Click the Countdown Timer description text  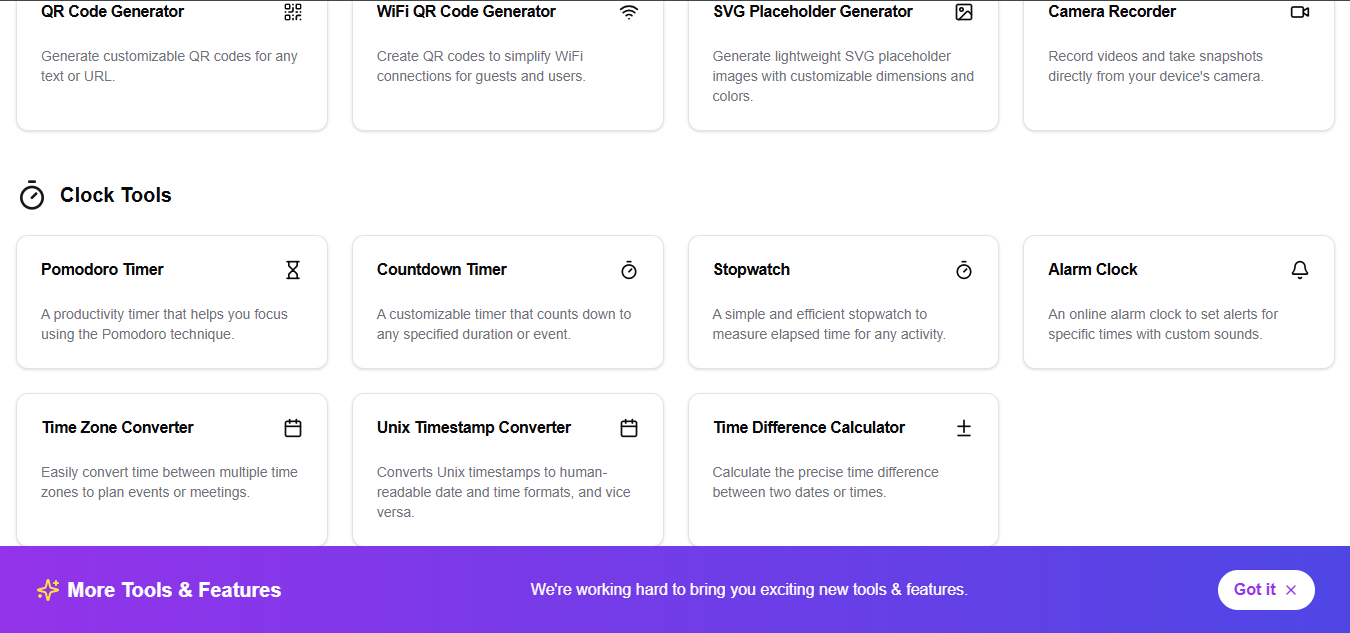click(504, 324)
